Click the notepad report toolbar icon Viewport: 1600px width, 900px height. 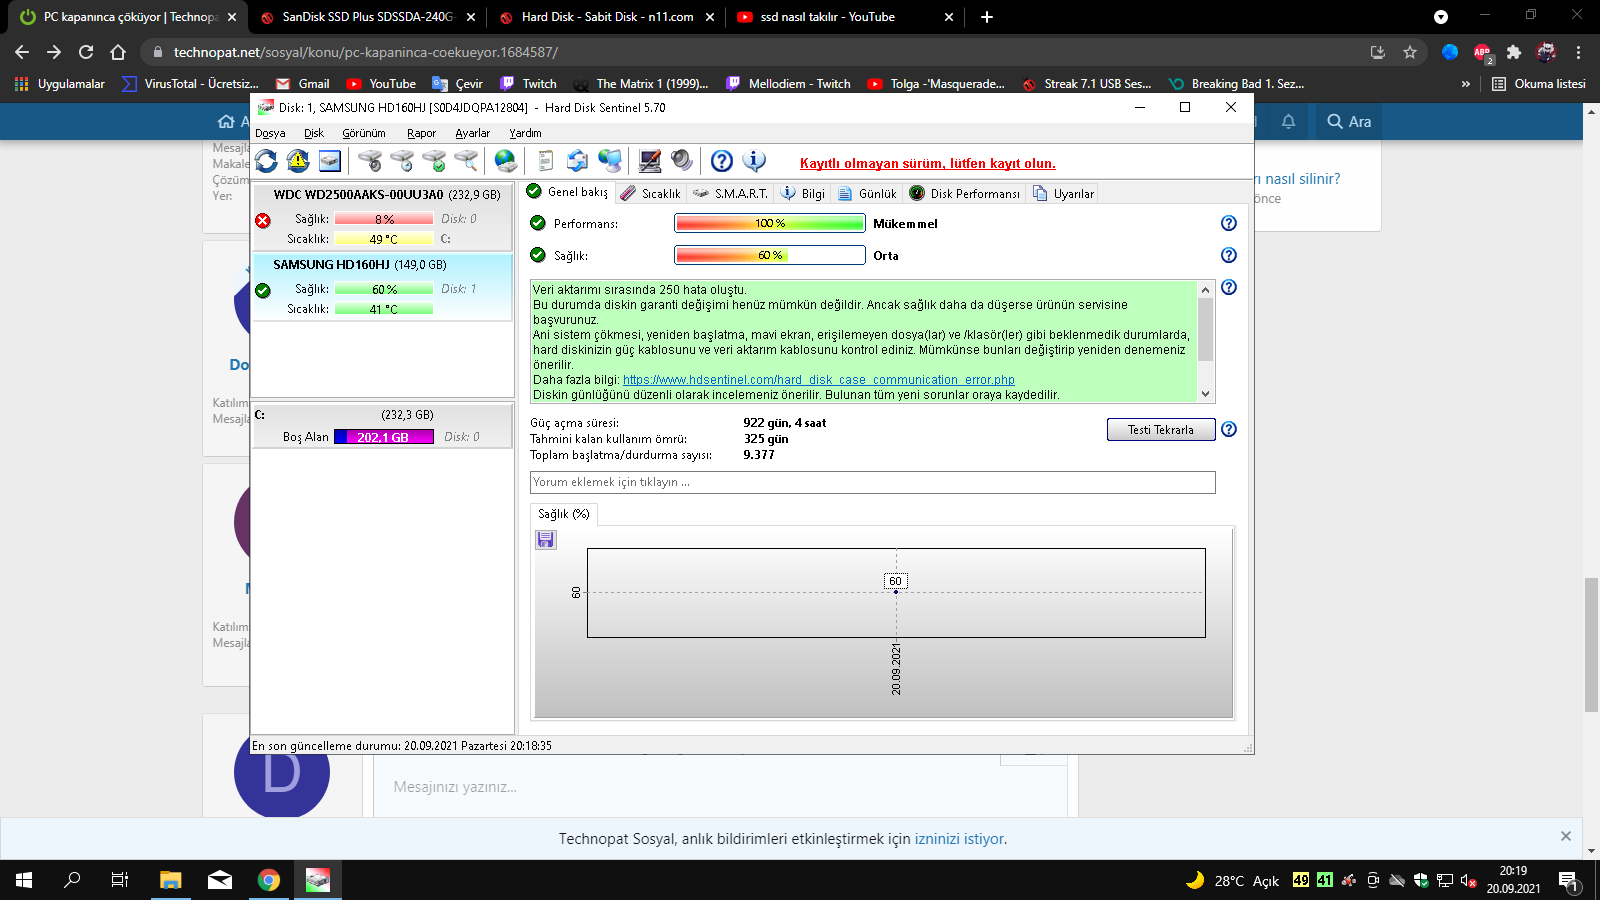pos(546,161)
